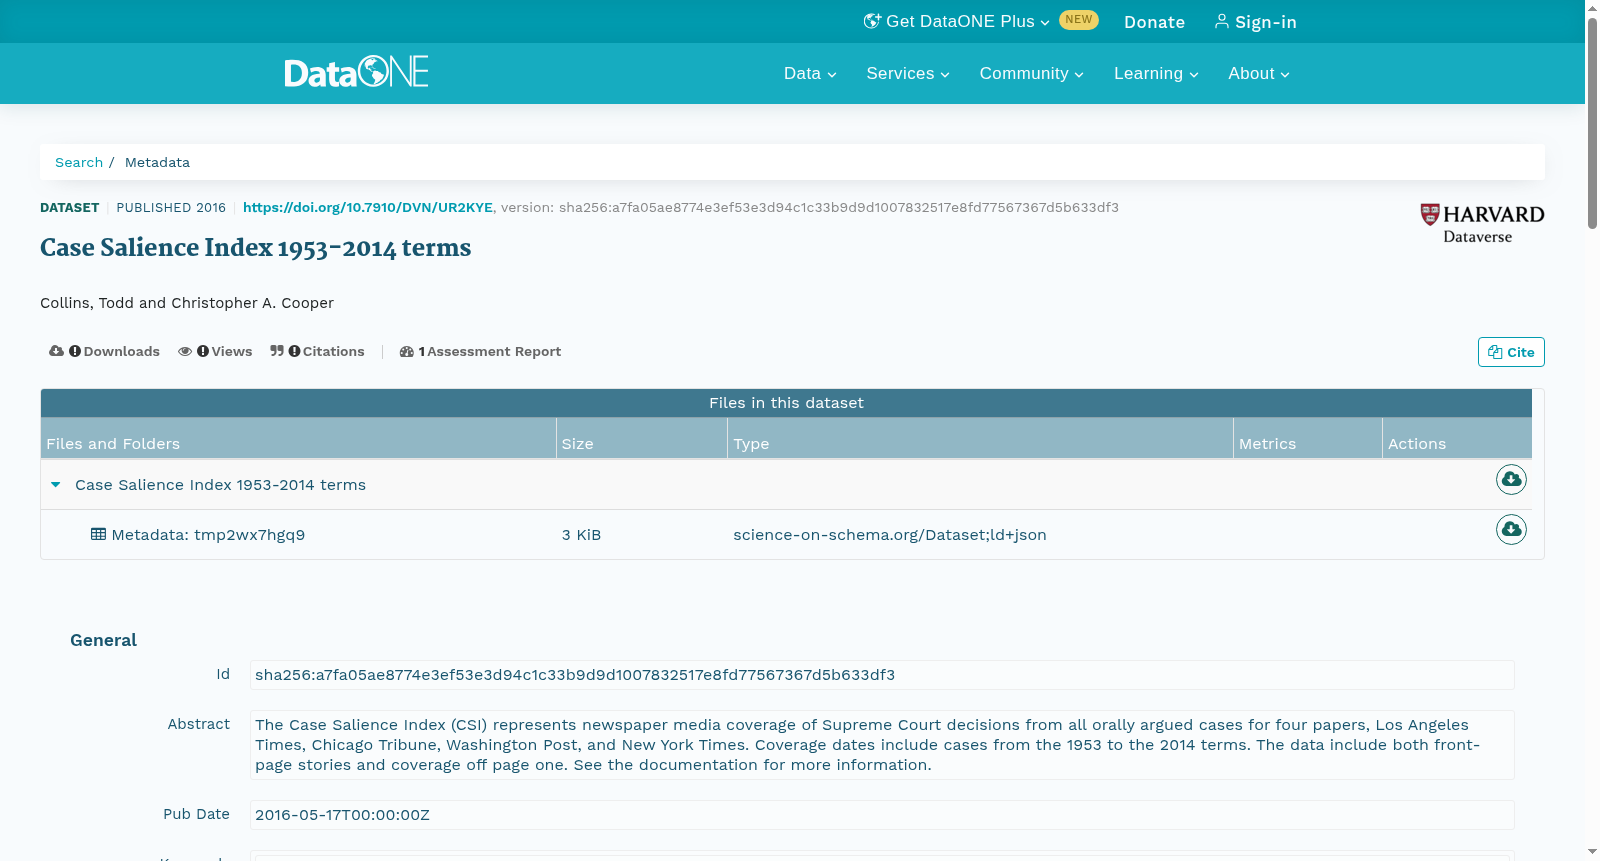Download the entire Case Salience Index package
This screenshot has height=861, width=1600.
[1511, 480]
